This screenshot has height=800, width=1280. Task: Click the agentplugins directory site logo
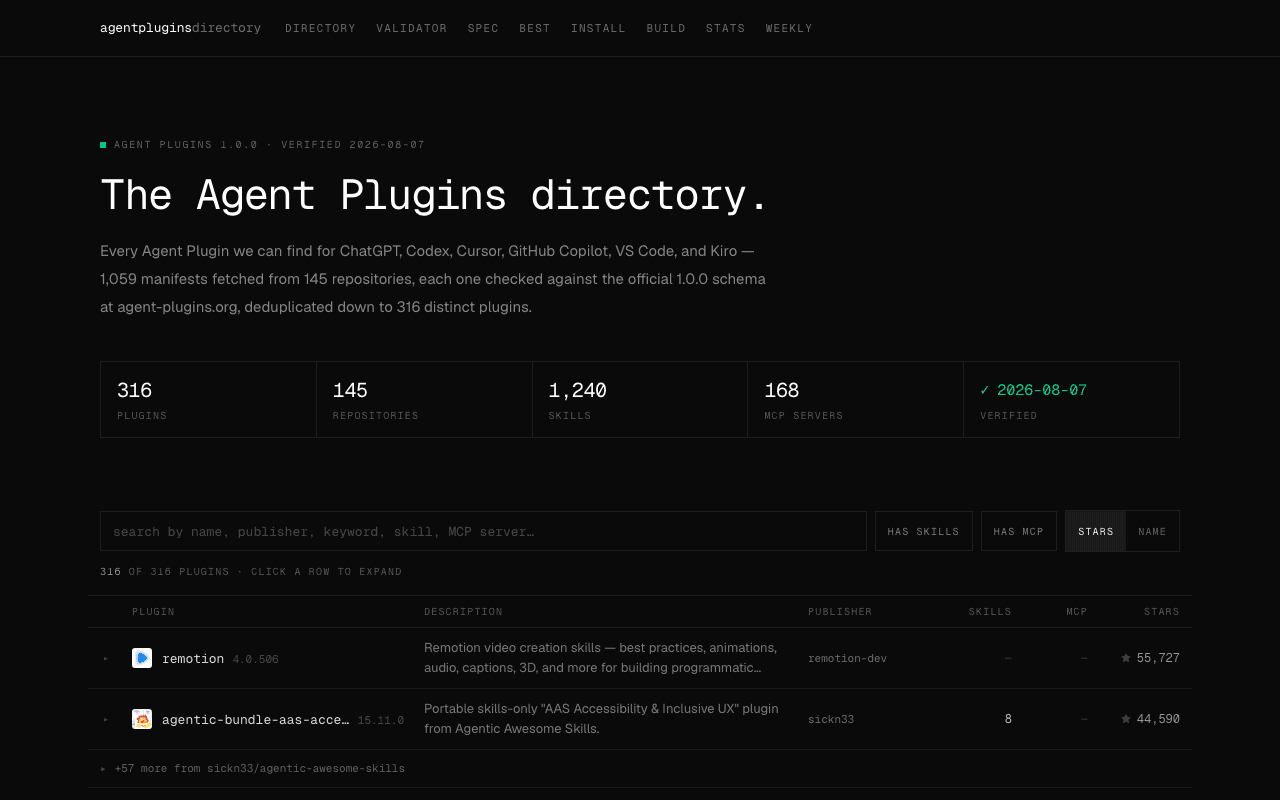(x=180, y=28)
